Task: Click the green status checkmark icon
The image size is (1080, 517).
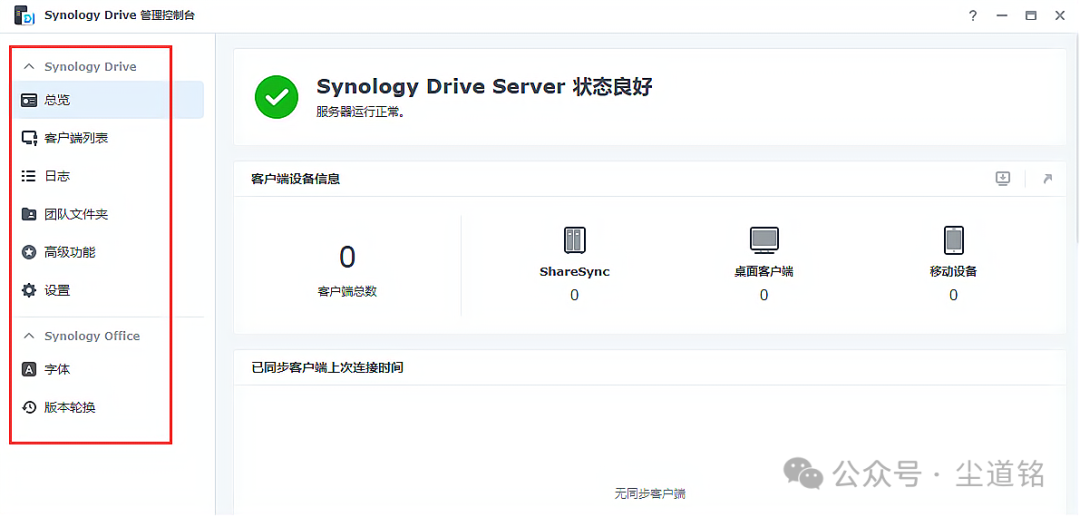Action: (276, 97)
